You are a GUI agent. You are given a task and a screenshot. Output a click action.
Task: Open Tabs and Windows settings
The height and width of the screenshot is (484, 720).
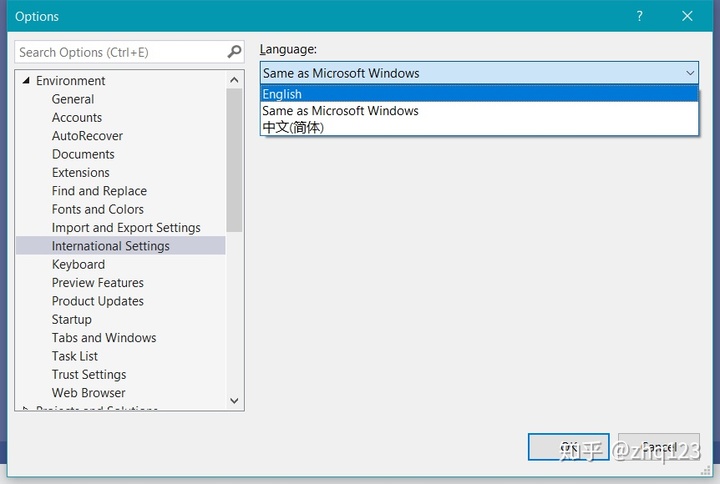coord(104,338)
